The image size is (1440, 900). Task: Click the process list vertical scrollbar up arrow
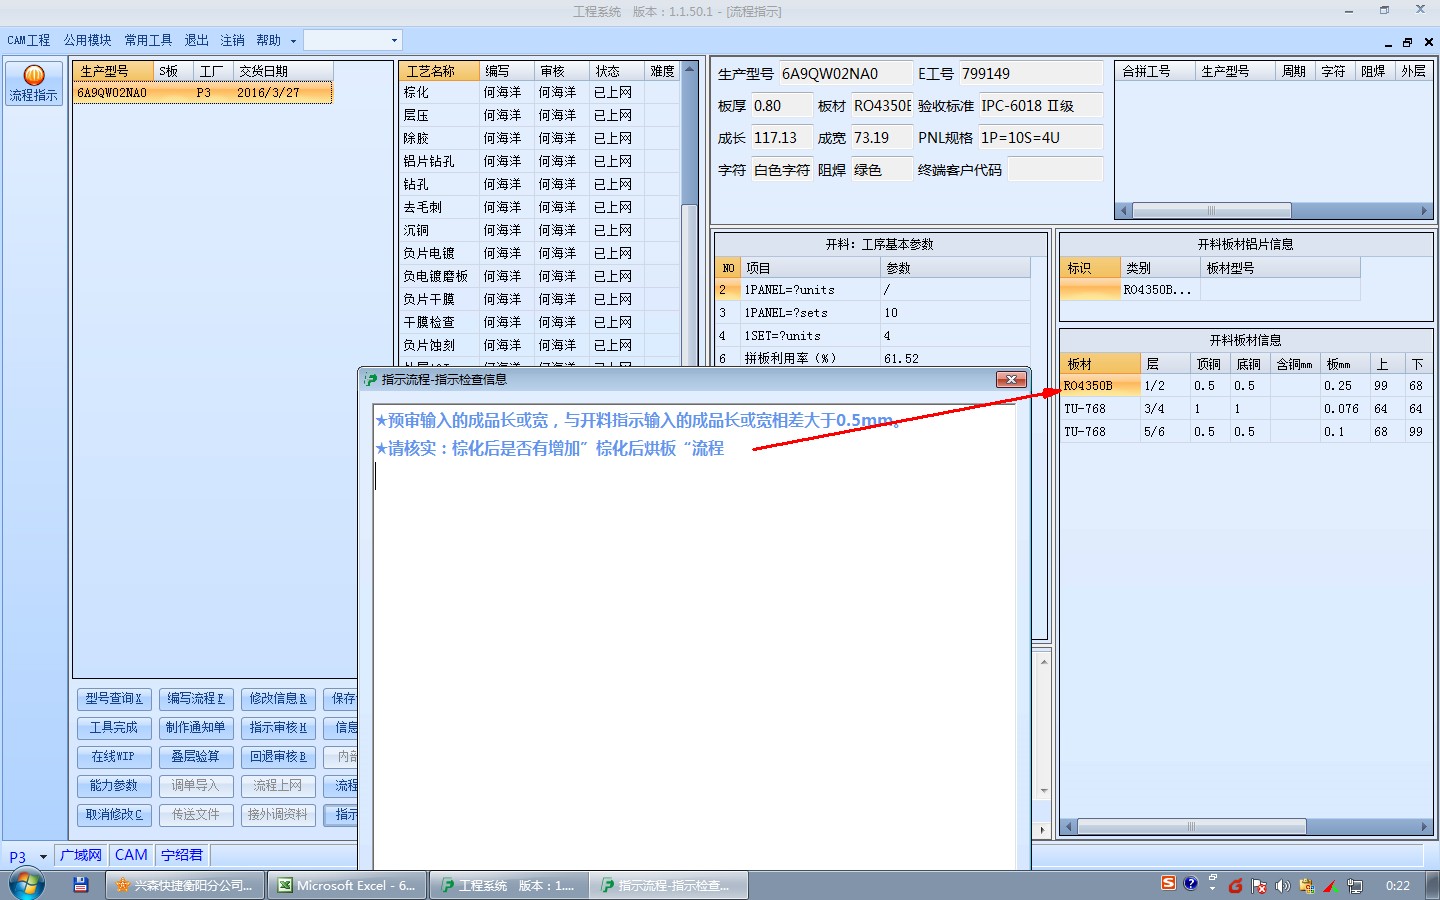point(689,69)
